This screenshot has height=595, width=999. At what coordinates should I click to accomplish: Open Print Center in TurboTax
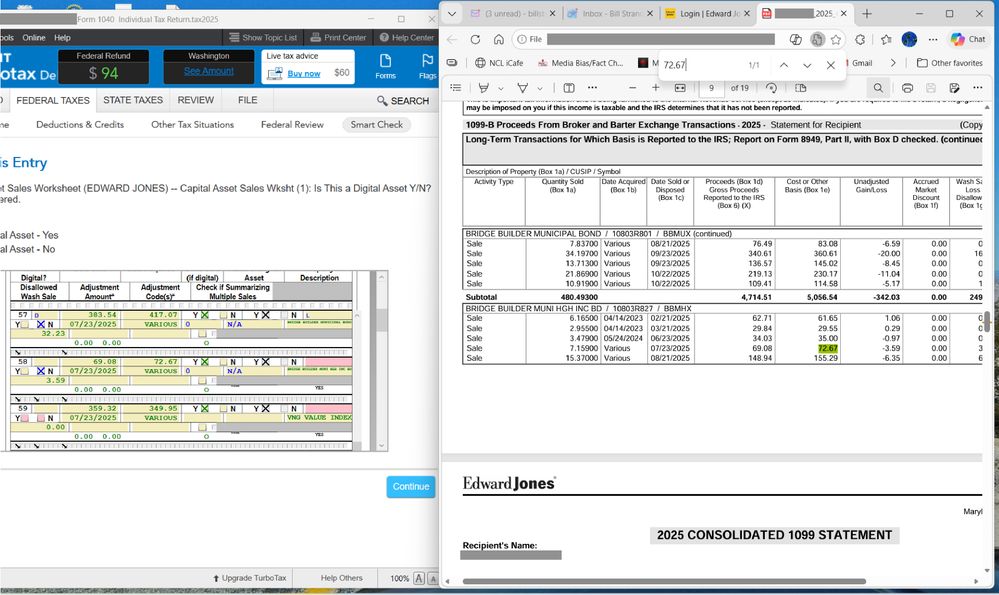tap(338, 38)
